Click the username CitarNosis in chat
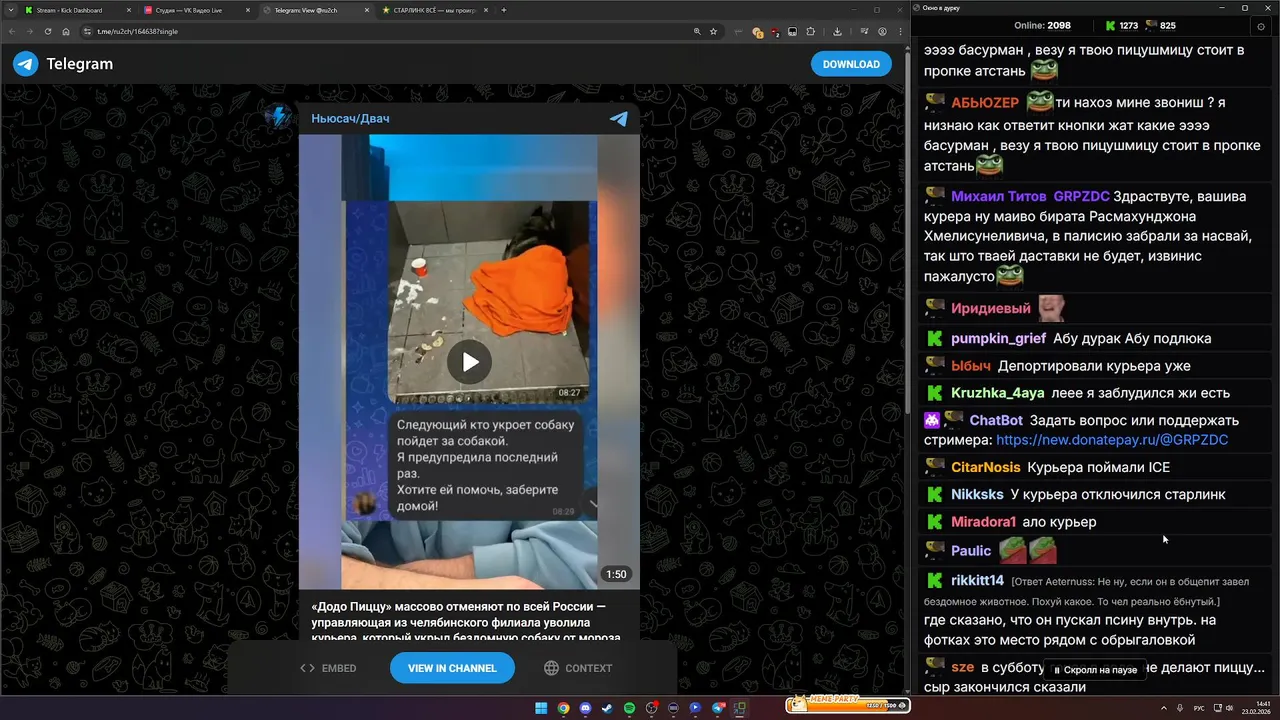Screen dimensions: 1280x720 click(x=986, y=467)
